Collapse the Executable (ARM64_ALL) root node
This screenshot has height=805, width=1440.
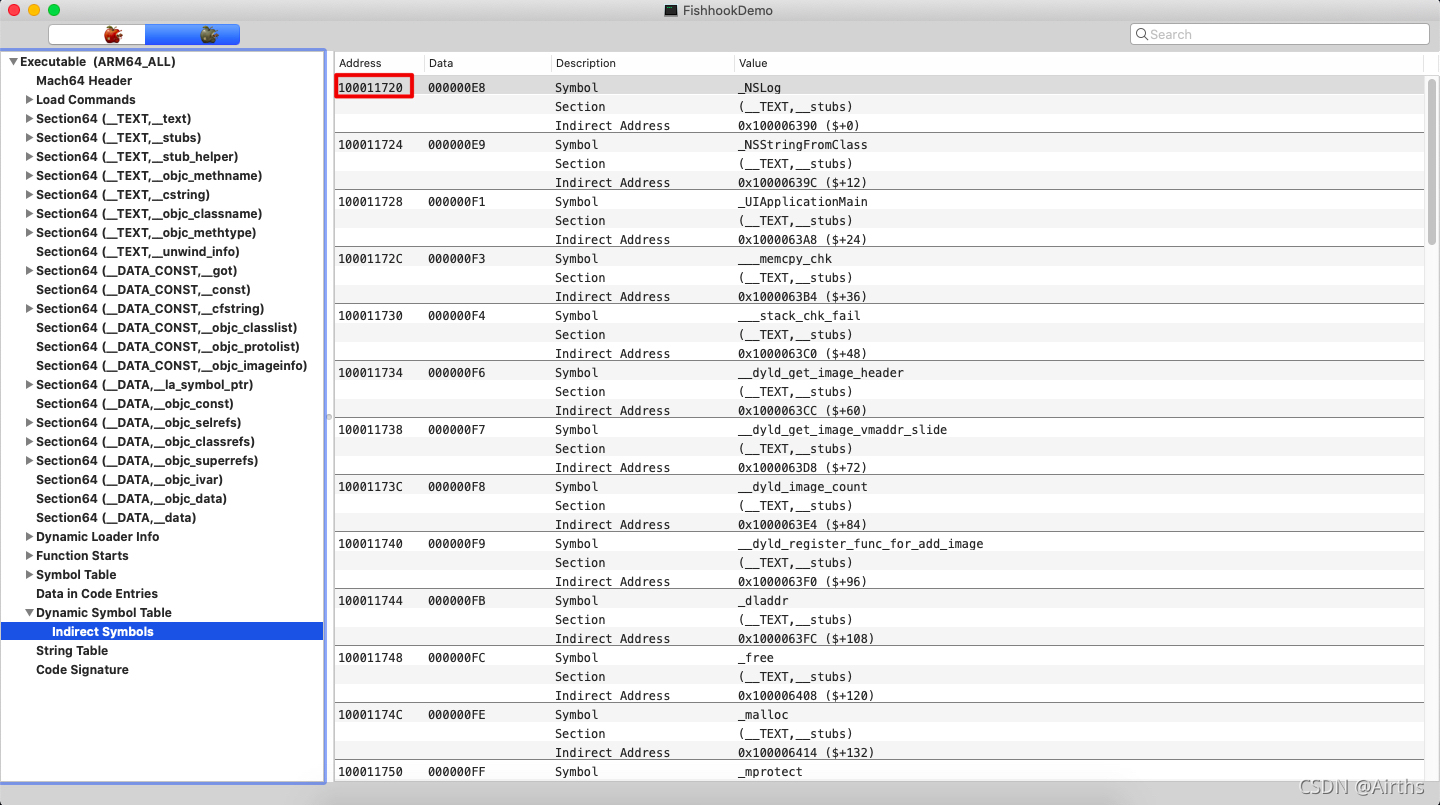coord(13,62)
